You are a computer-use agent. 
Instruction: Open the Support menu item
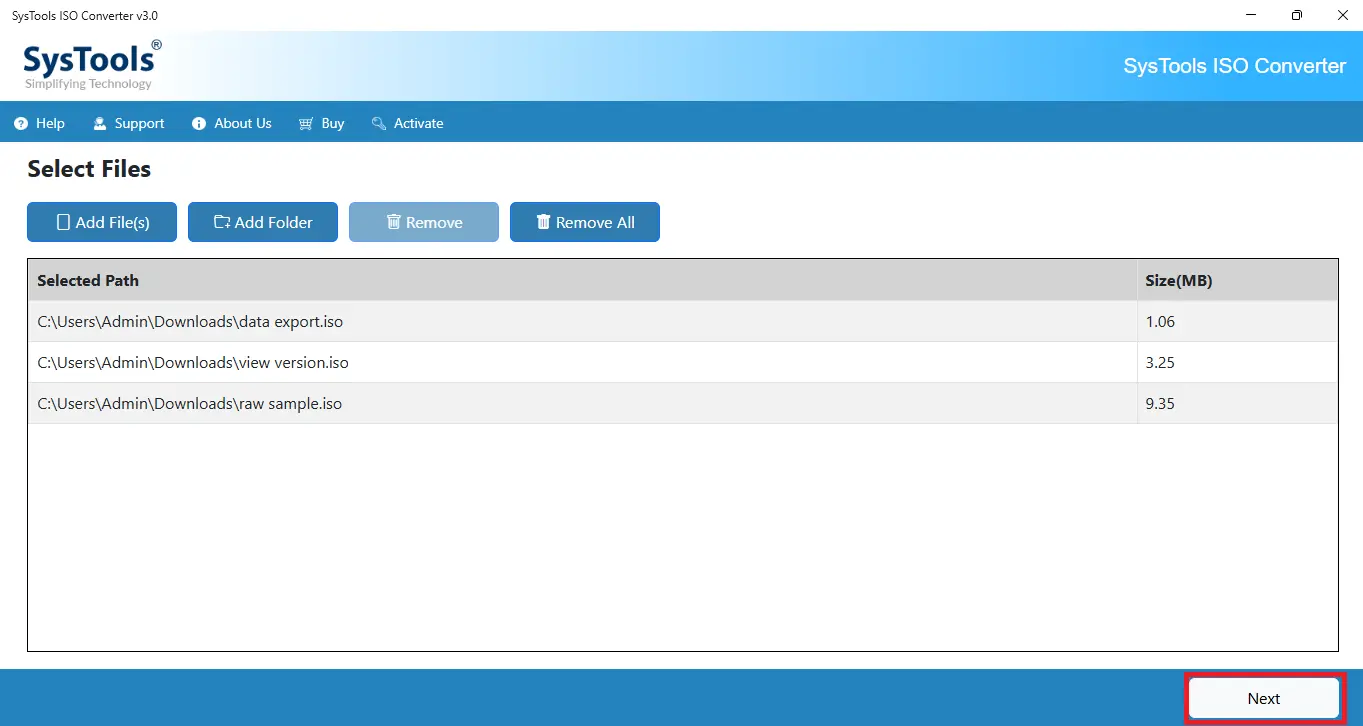click(128, 123)
